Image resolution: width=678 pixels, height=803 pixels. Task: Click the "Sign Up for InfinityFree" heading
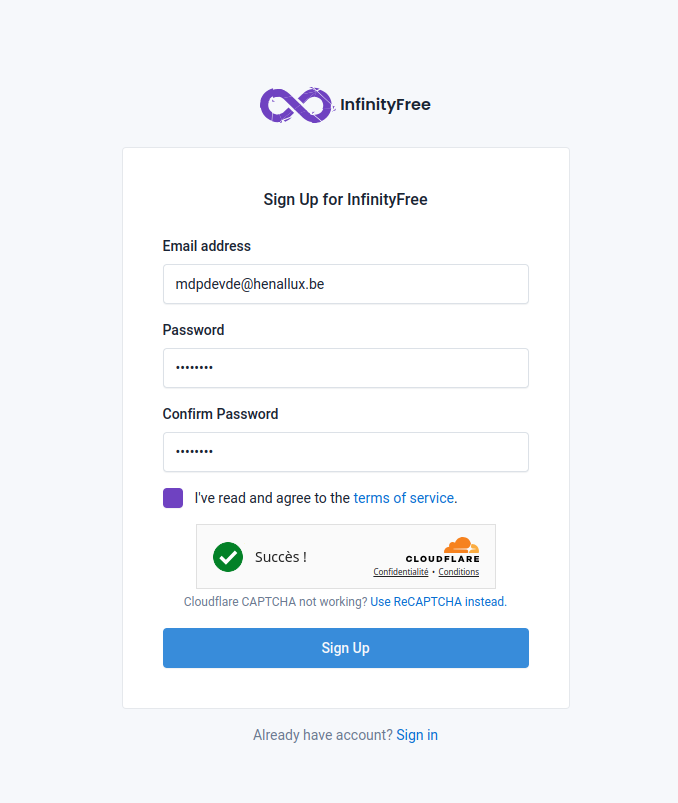[345, 200]
